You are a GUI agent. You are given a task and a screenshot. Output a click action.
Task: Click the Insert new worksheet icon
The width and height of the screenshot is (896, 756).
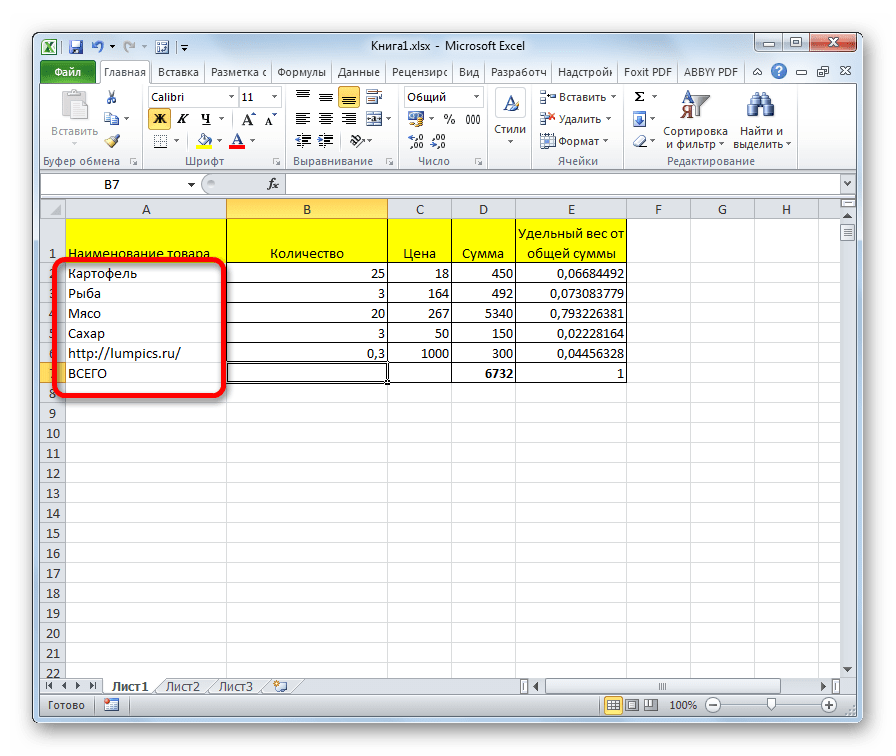[280, 687]
